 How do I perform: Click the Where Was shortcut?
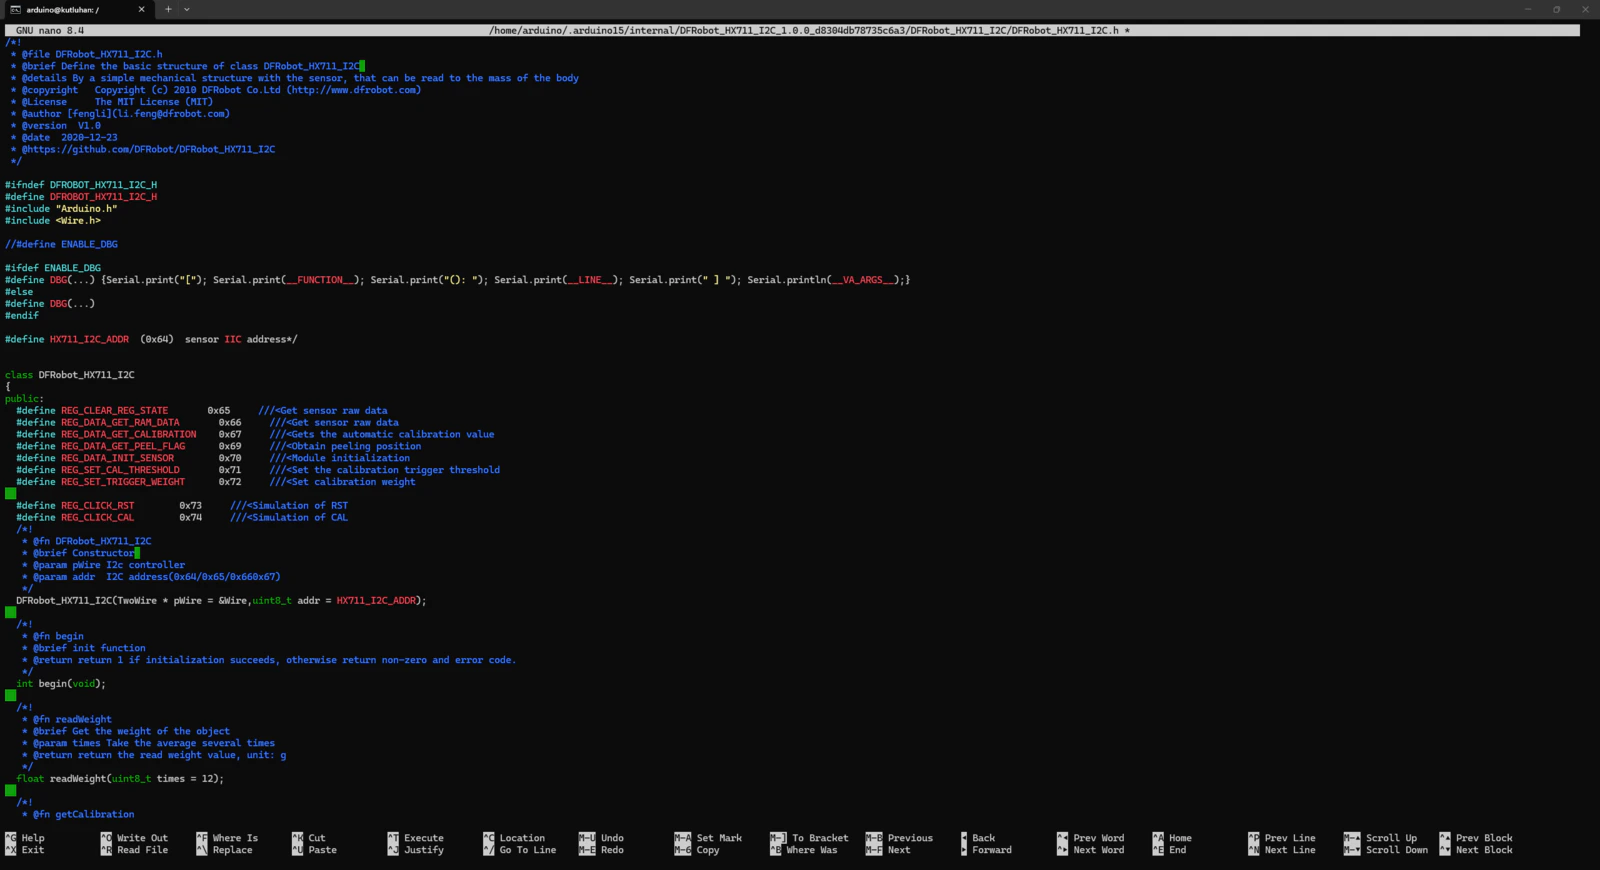[x=812, y=850]
